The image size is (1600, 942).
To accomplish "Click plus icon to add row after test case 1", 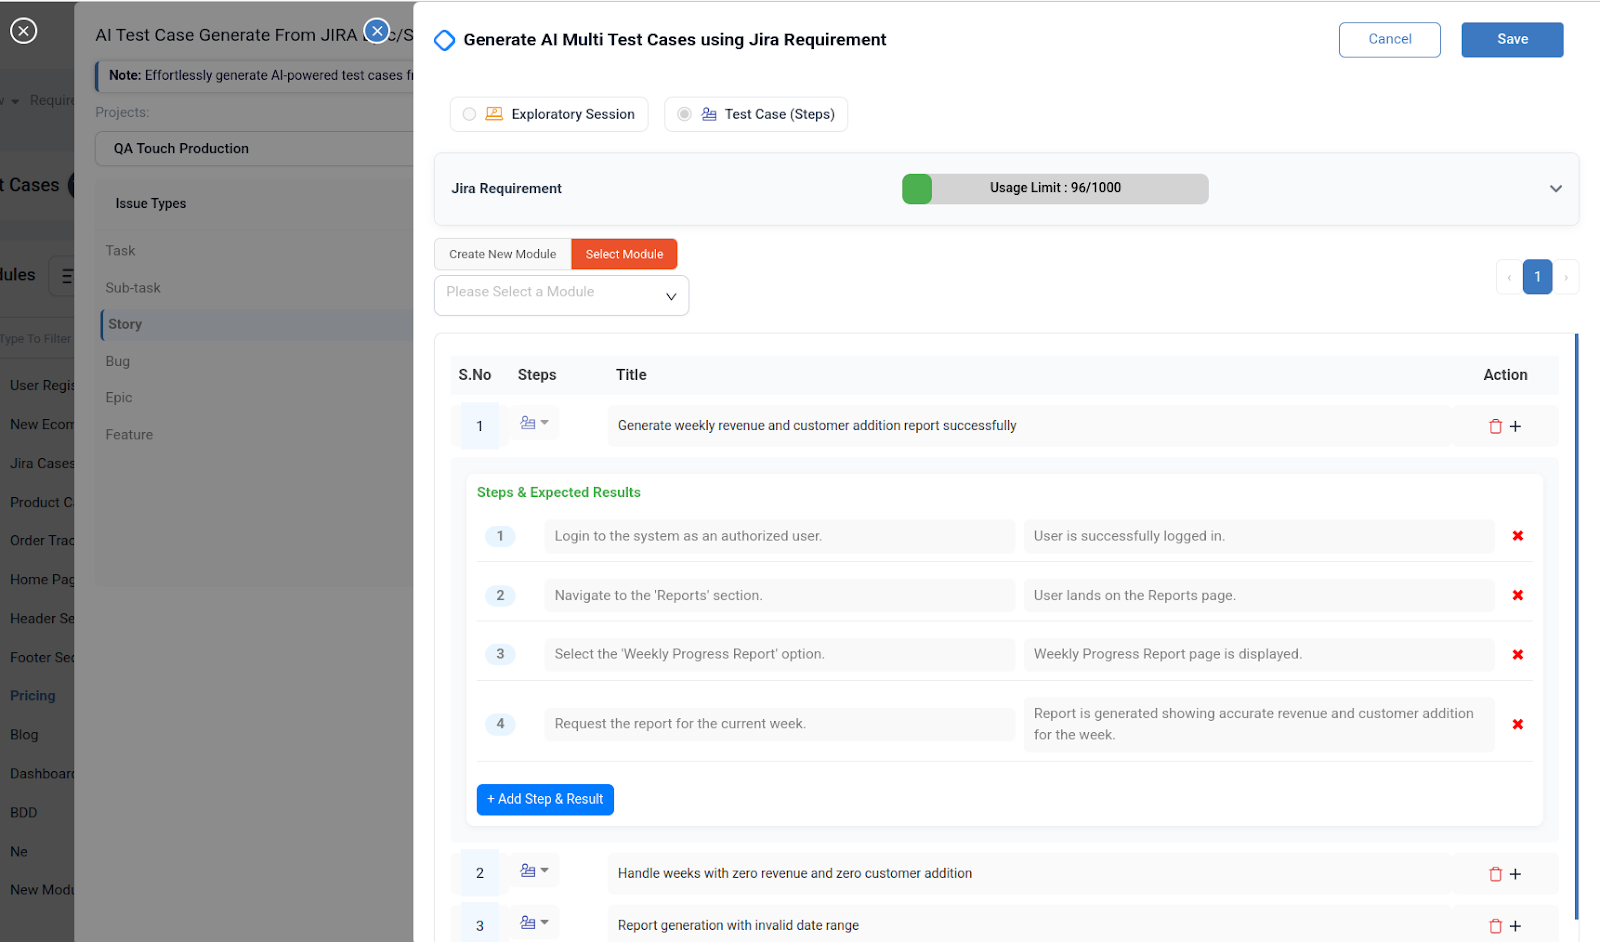I will coord(1515,425).
